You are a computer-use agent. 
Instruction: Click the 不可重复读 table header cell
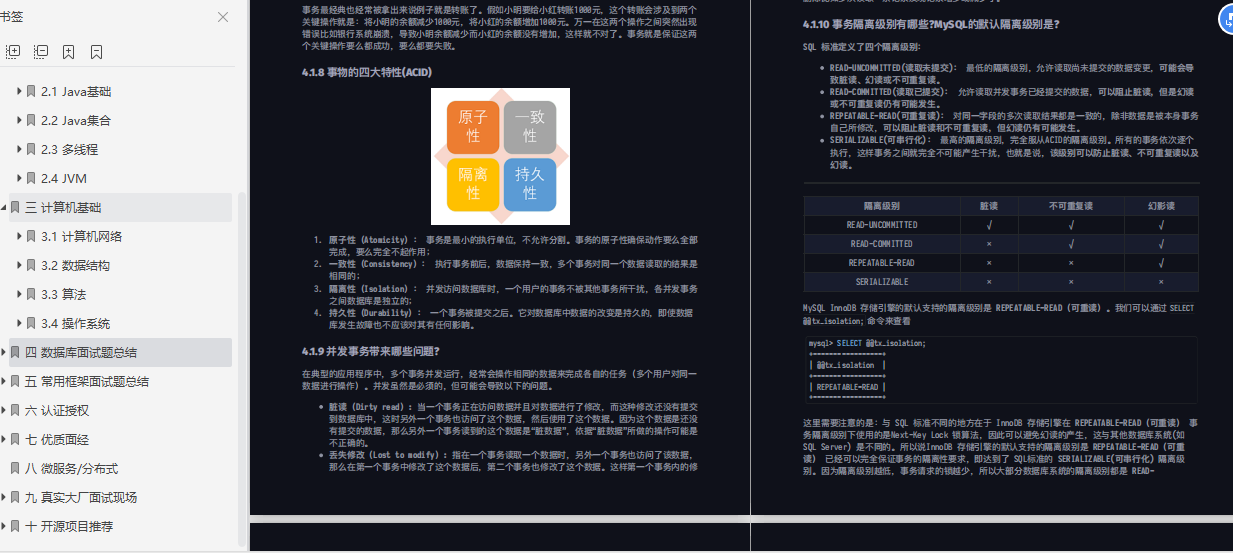click(x=1071, y=205)
